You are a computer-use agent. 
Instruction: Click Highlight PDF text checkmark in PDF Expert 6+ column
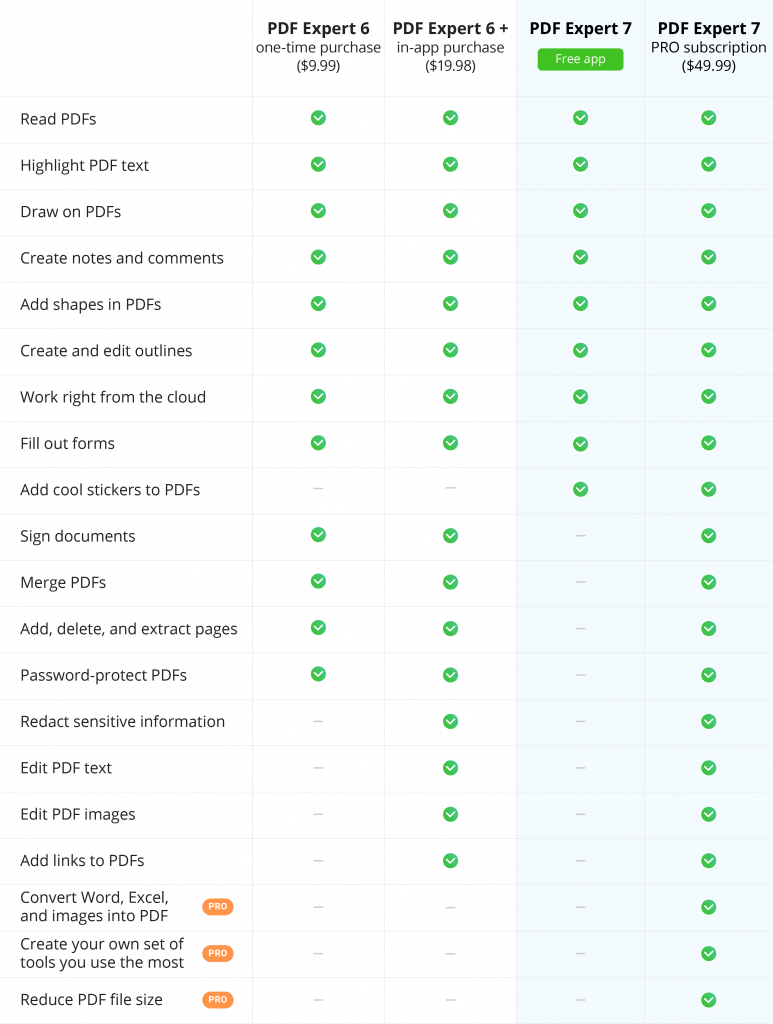(450, 164)
